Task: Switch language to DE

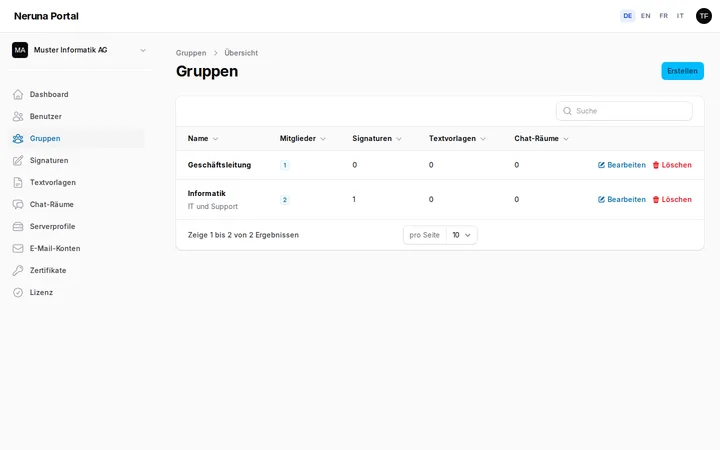Action: (627, 16)
